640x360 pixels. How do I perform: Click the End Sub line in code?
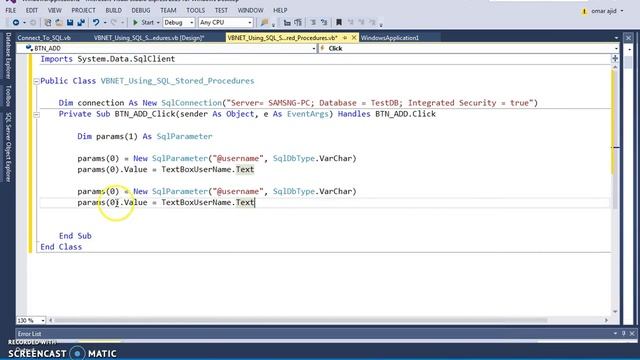pyautogui.click(x=75, y=236)
